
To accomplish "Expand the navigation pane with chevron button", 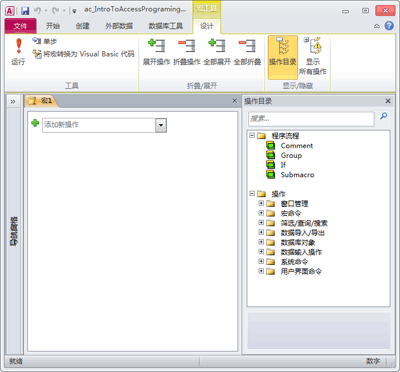I will click(13, 101).
